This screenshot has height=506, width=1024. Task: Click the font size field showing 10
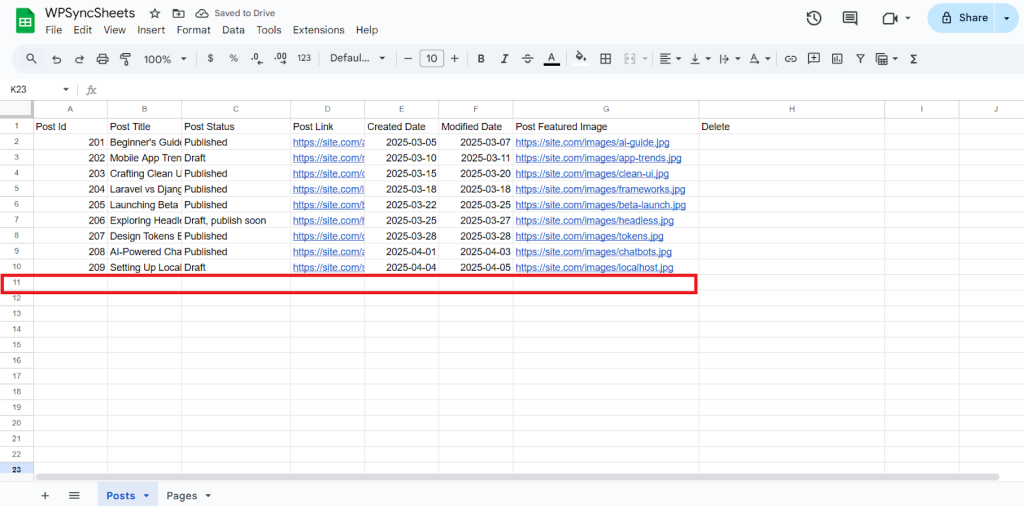click(432, 59)
